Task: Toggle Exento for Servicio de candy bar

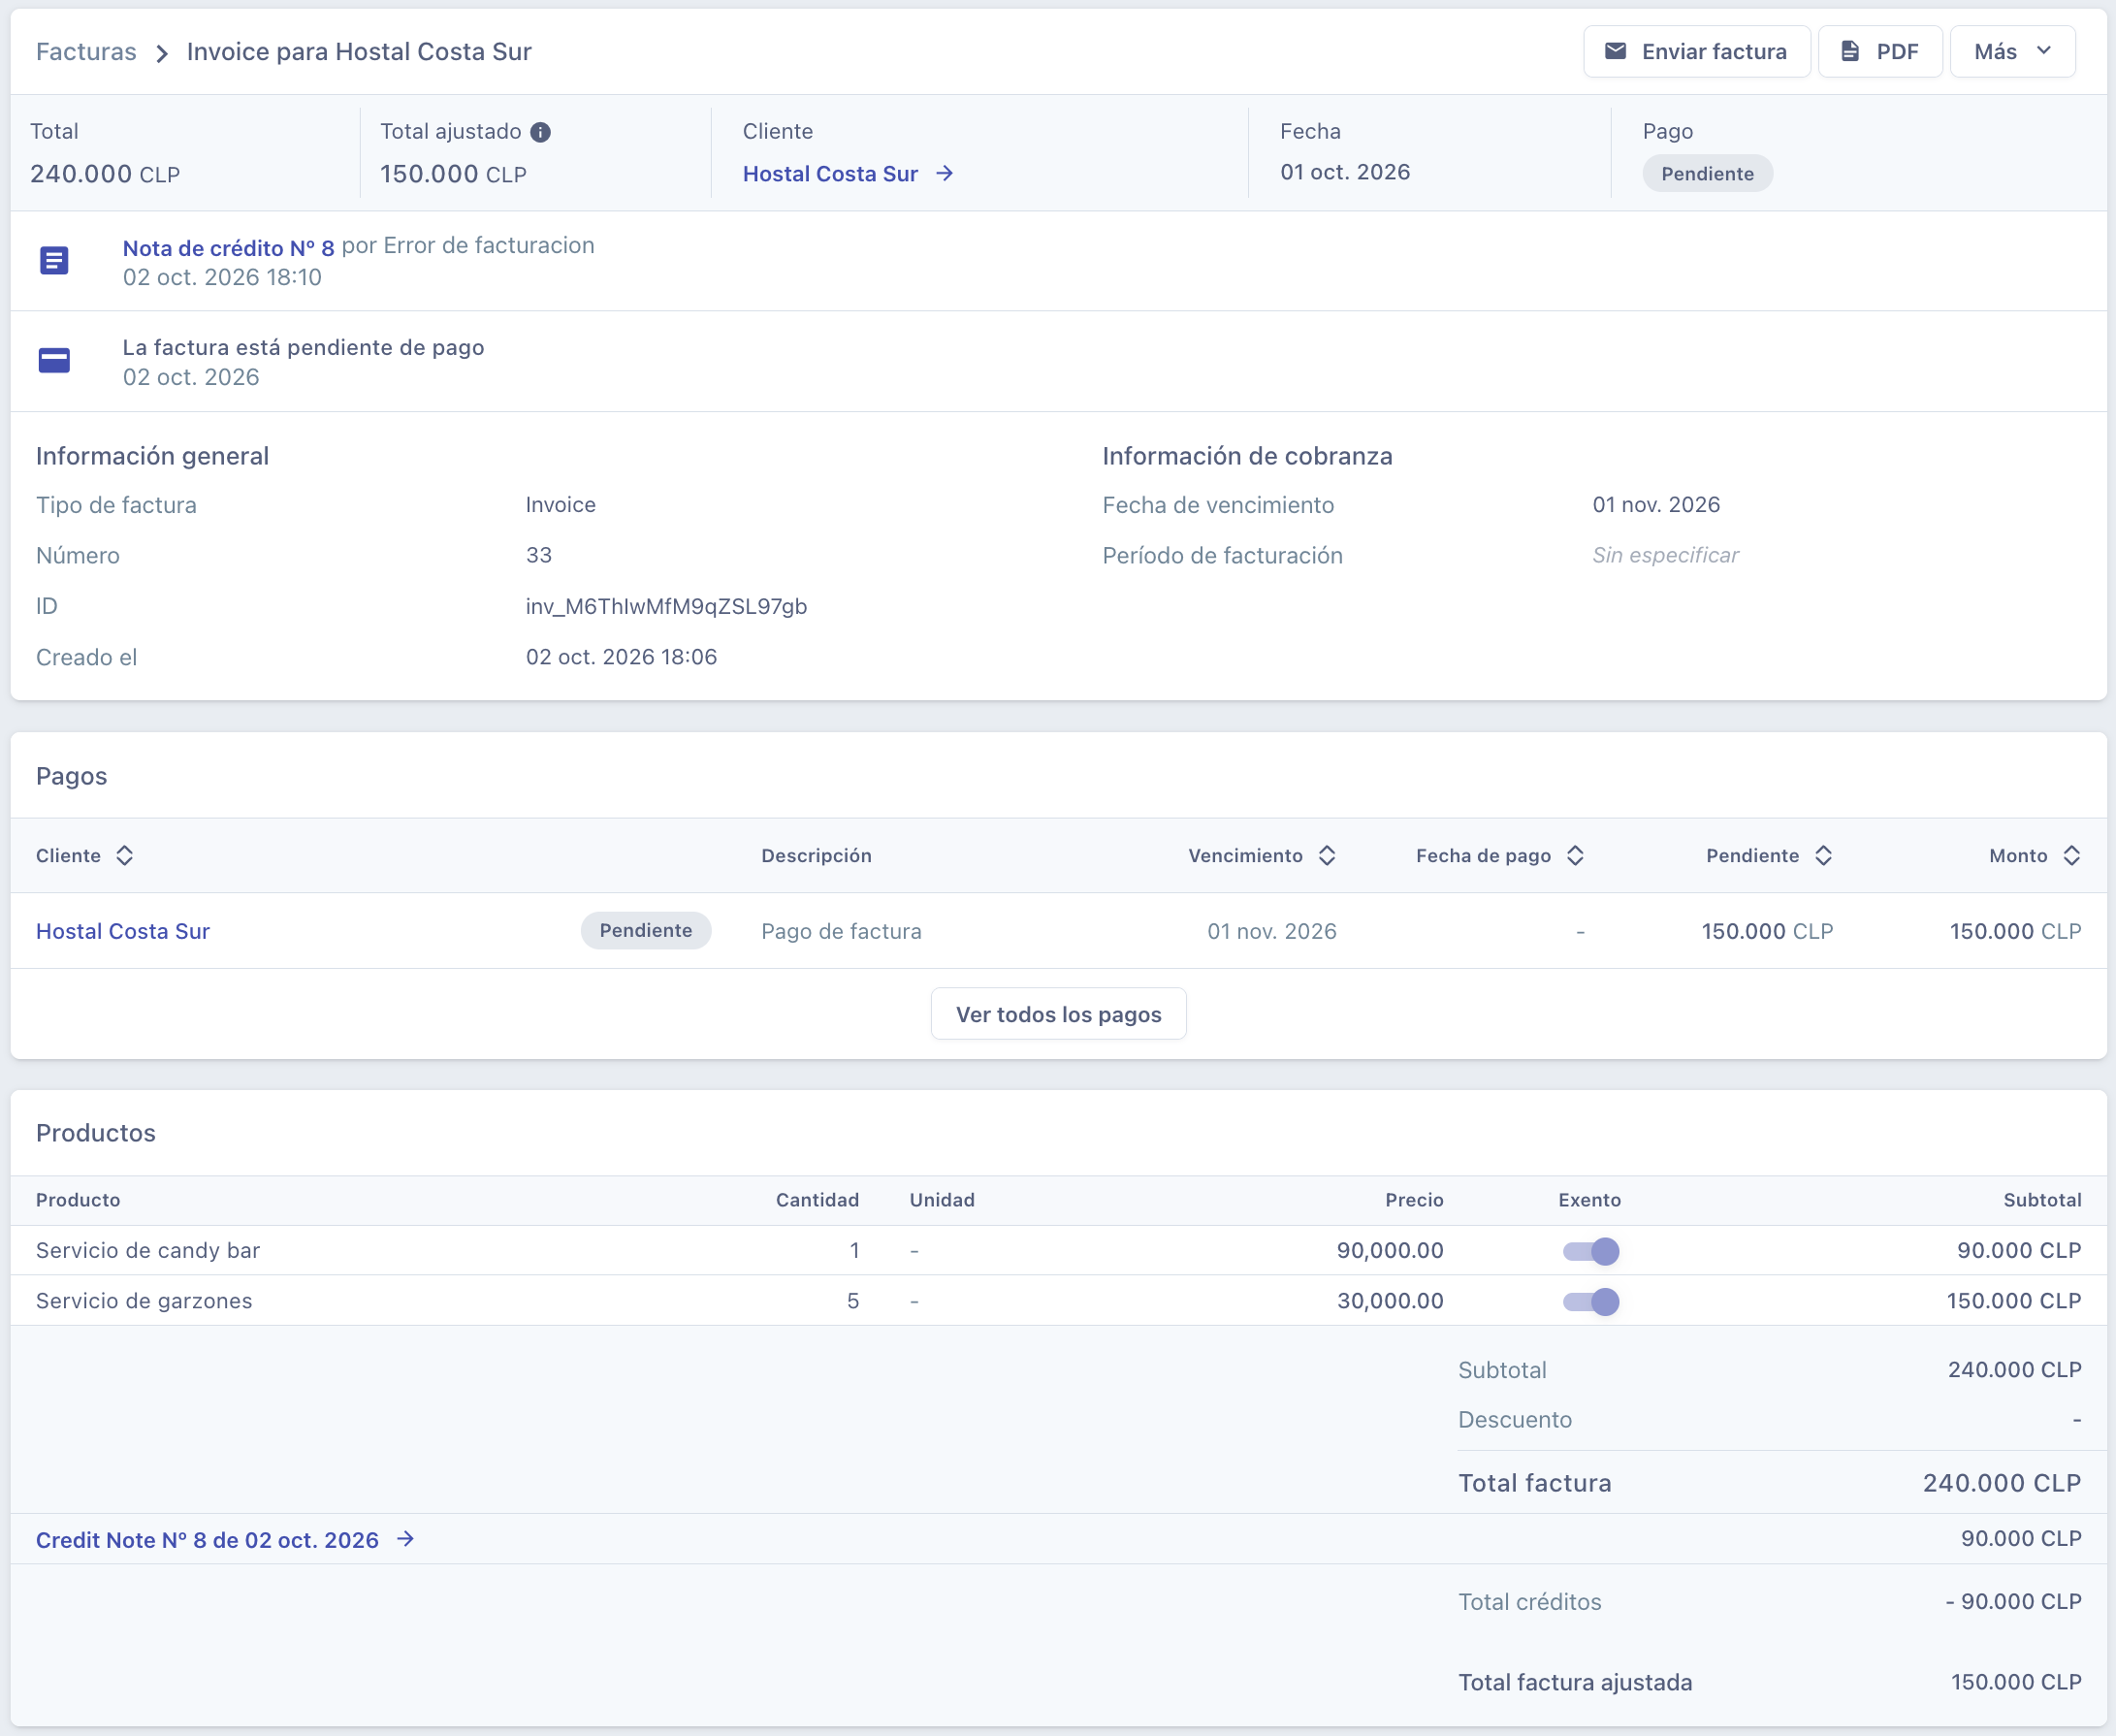Action: coord(1591,1251)
